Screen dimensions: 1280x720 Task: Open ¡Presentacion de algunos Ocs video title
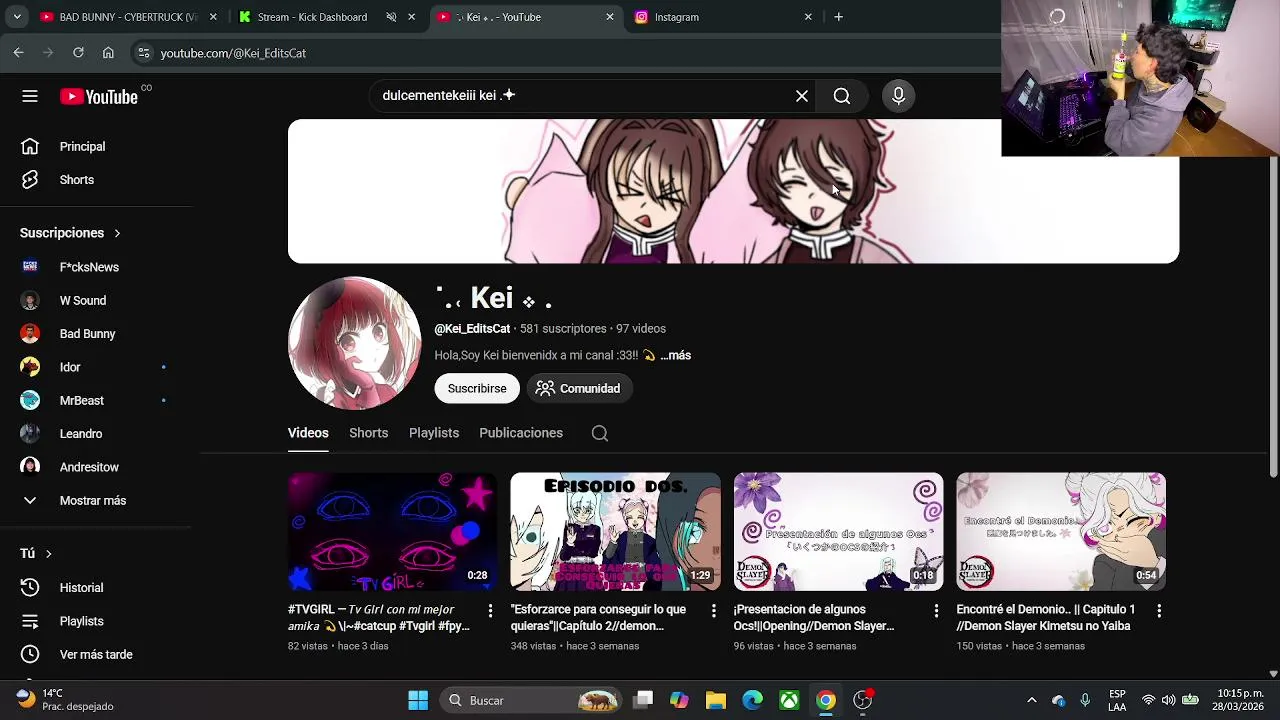pos(814,618)
